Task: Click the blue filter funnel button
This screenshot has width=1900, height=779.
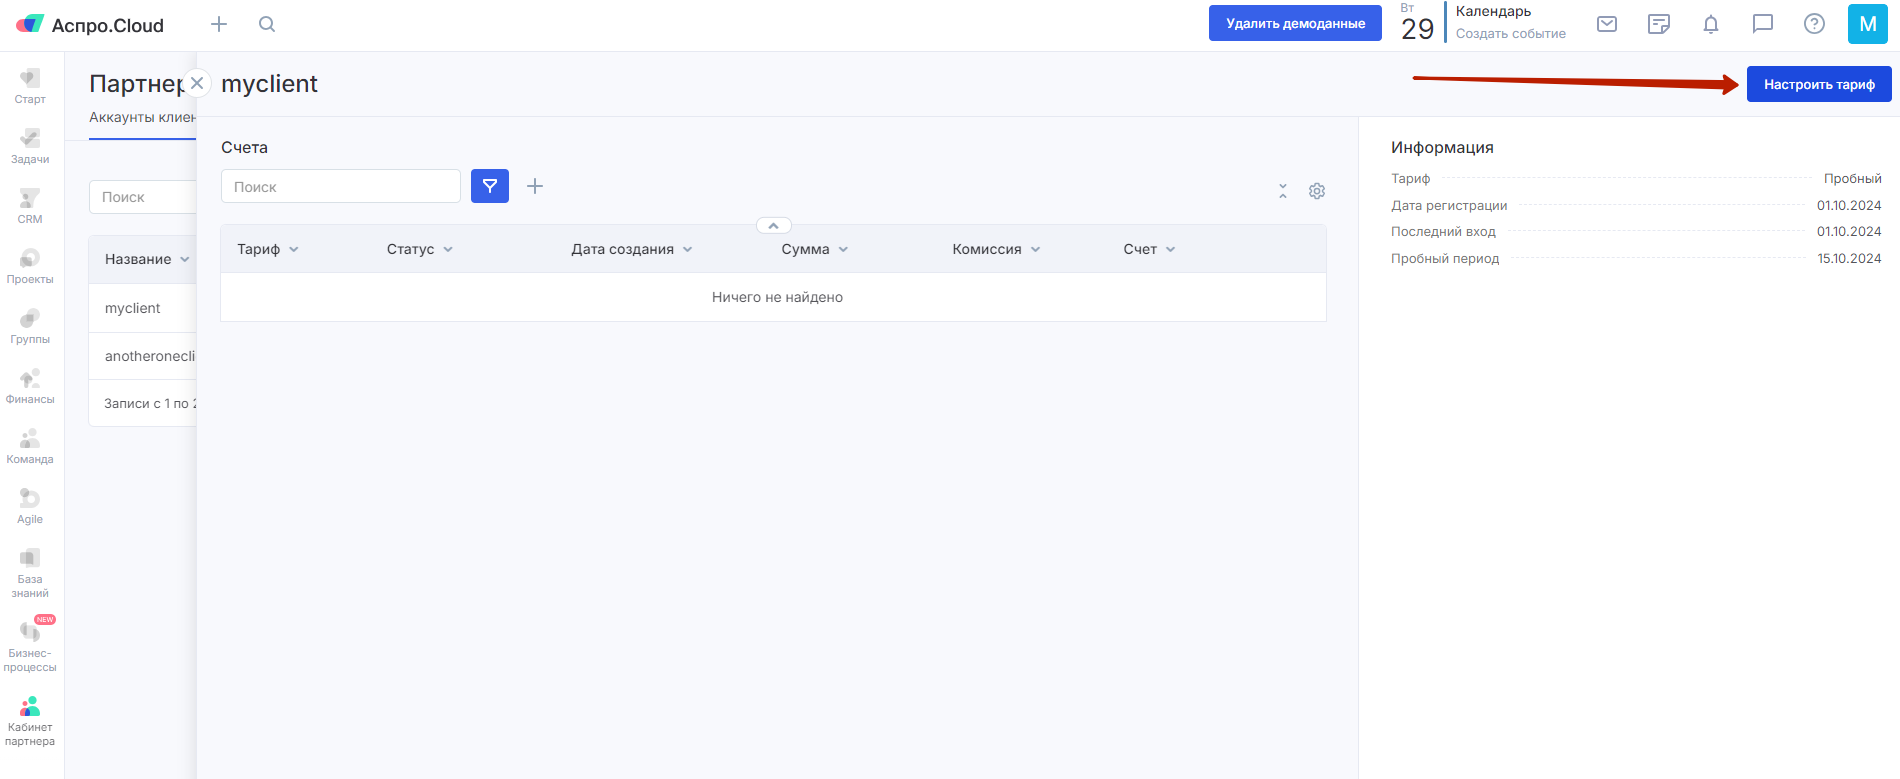Action: click(x=490, y=186)
